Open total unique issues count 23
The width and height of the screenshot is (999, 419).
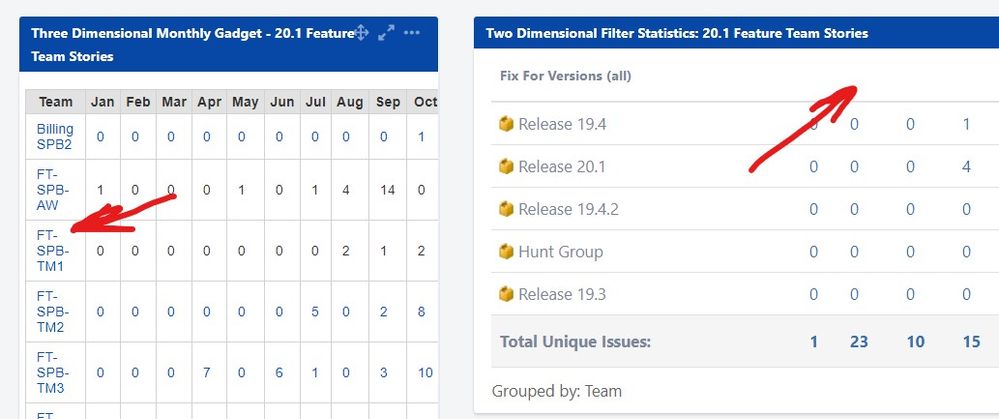coord(859,342)
